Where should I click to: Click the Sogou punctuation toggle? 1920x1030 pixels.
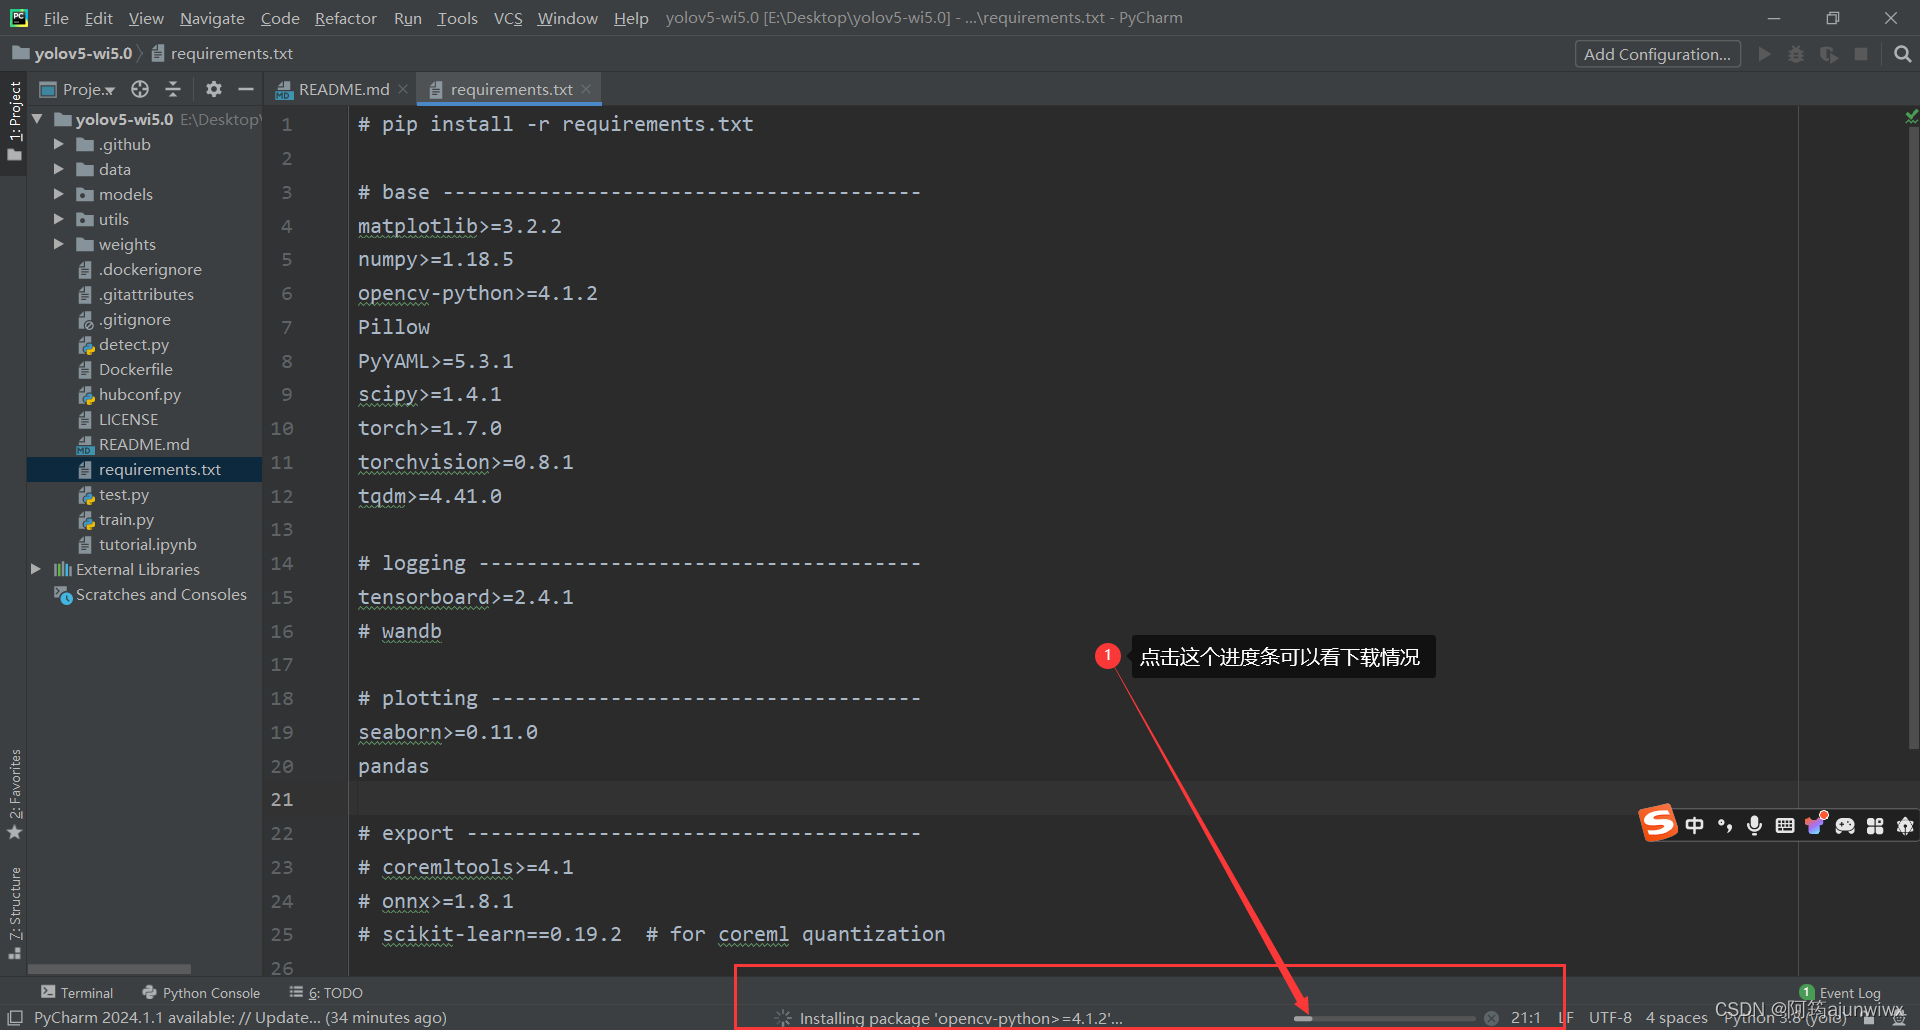(1725, 825)
